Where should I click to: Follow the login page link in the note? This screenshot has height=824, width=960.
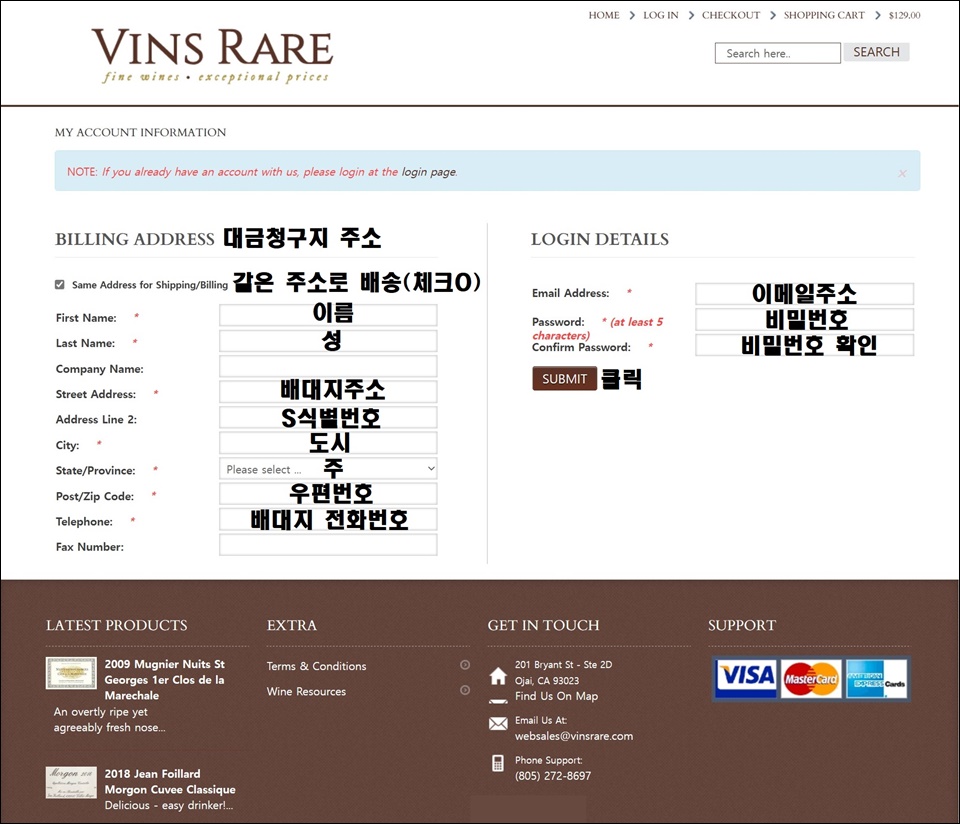[429, 172]
